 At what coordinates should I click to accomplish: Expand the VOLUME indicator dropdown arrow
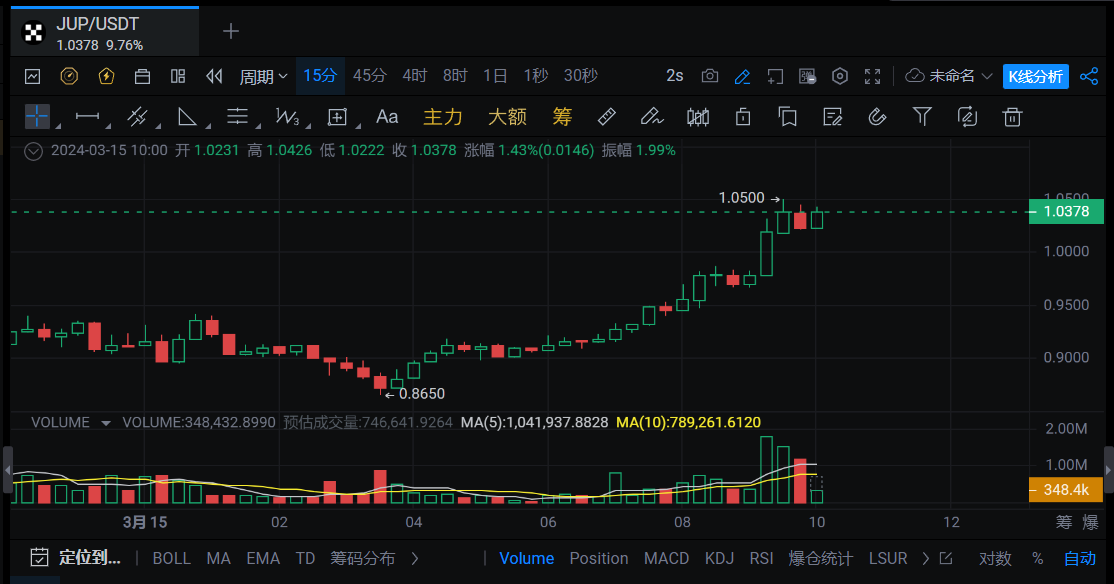coord(105,423)
